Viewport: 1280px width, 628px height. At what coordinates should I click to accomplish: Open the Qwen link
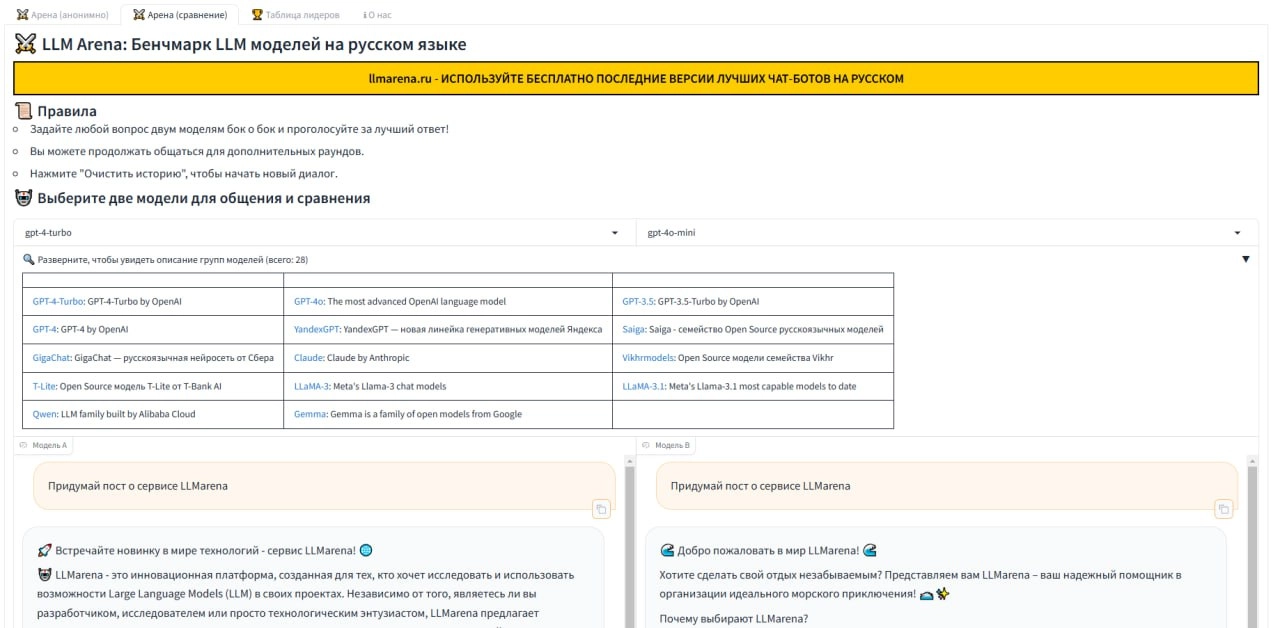pos(44,414)
